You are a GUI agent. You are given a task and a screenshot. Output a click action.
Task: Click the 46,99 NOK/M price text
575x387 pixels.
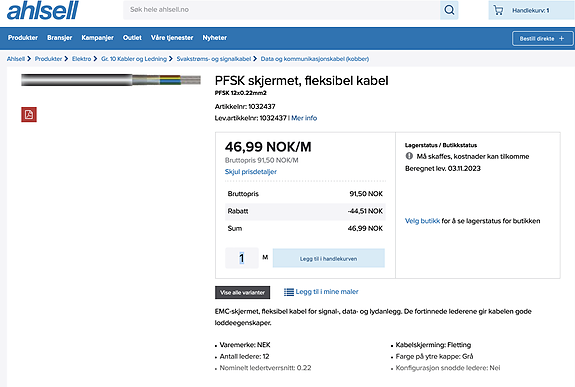click(x=268, y=147)
